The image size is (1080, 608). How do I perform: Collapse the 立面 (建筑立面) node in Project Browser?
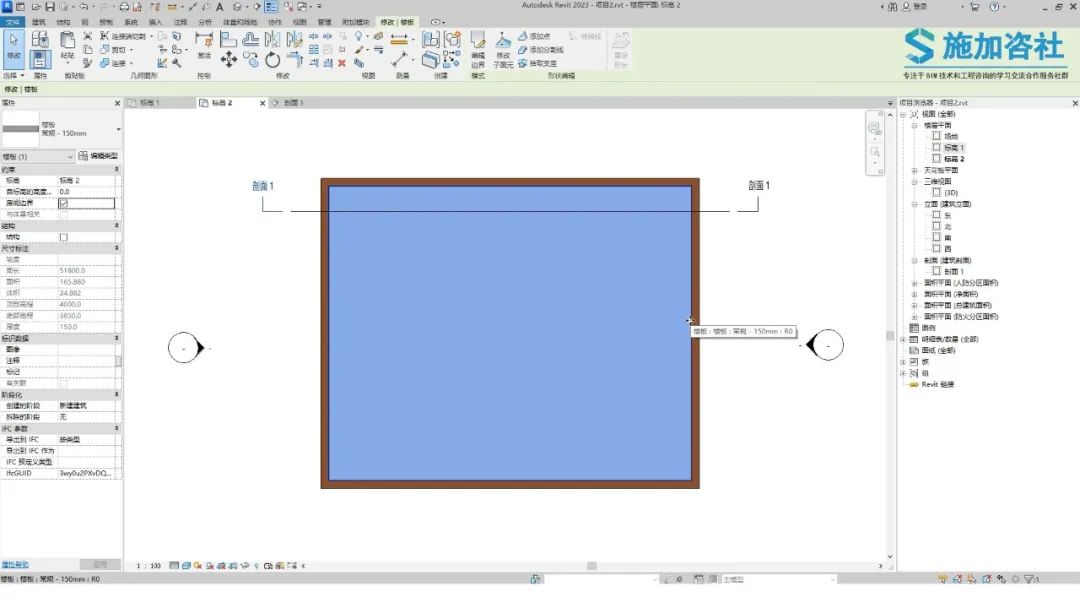coord(915,204)
